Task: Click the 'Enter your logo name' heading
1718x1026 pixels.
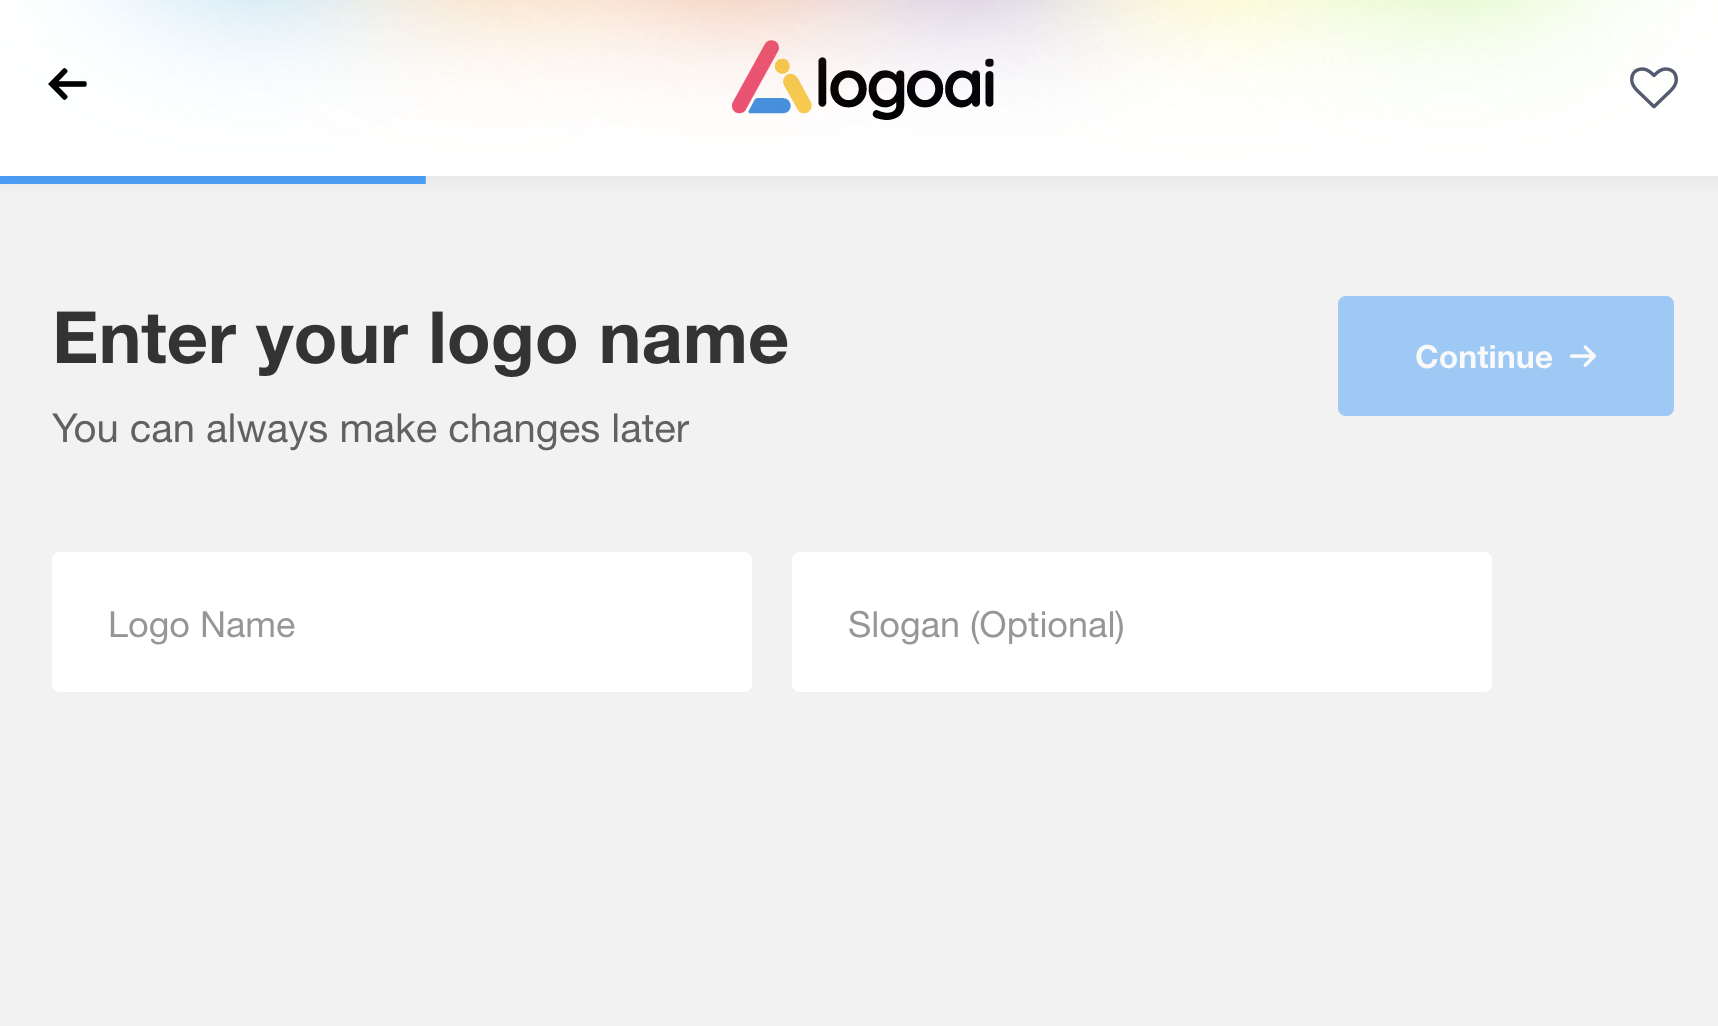Action: coord(421,339)
